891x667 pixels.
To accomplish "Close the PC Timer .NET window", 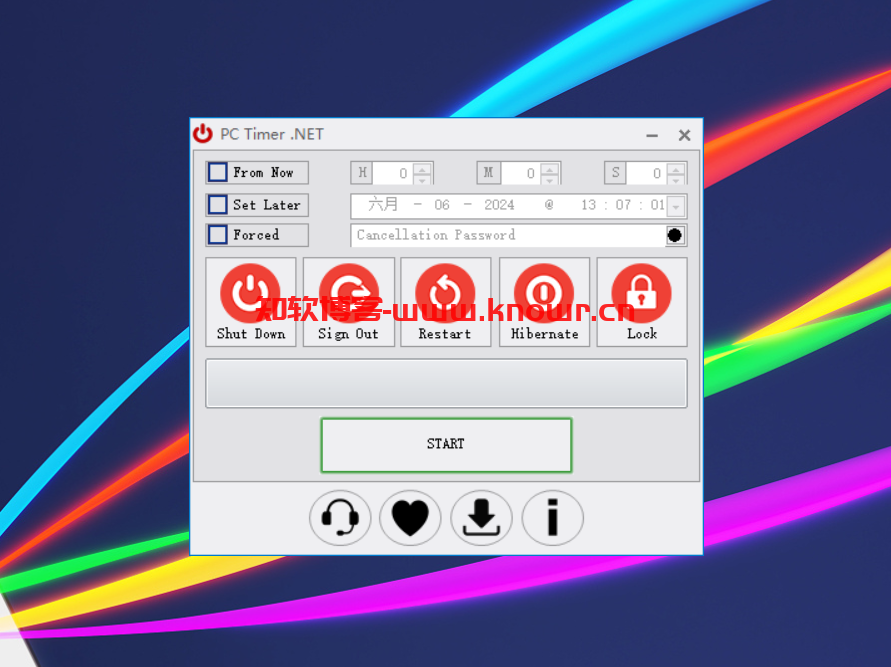I will pos(684,135).
